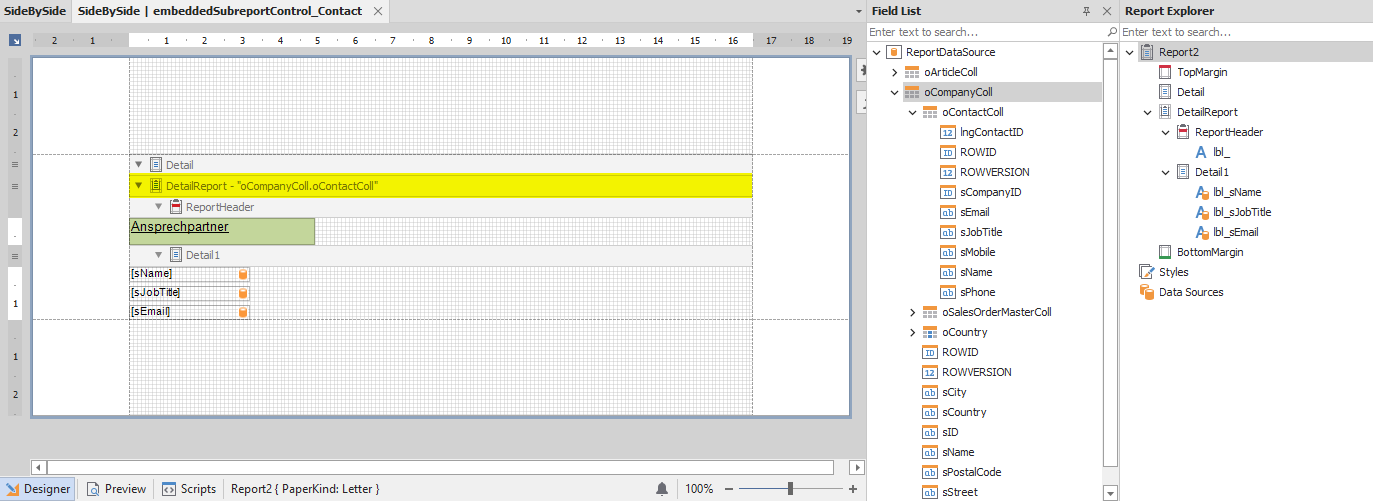Open notifications via the bell icon
This screenshot has width=1373, height=501.
[662, 489]
